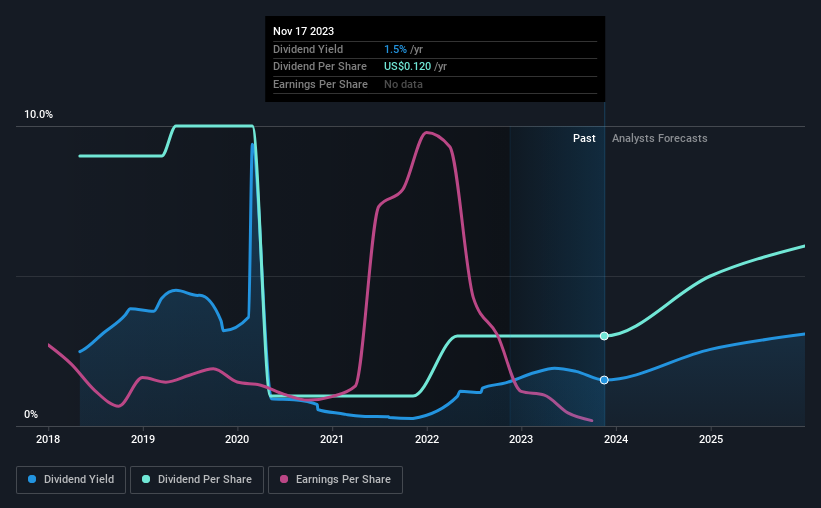Toggle the Earnings Per Share legend button
Screen dimensions: 821x508
tap(335, 480)
